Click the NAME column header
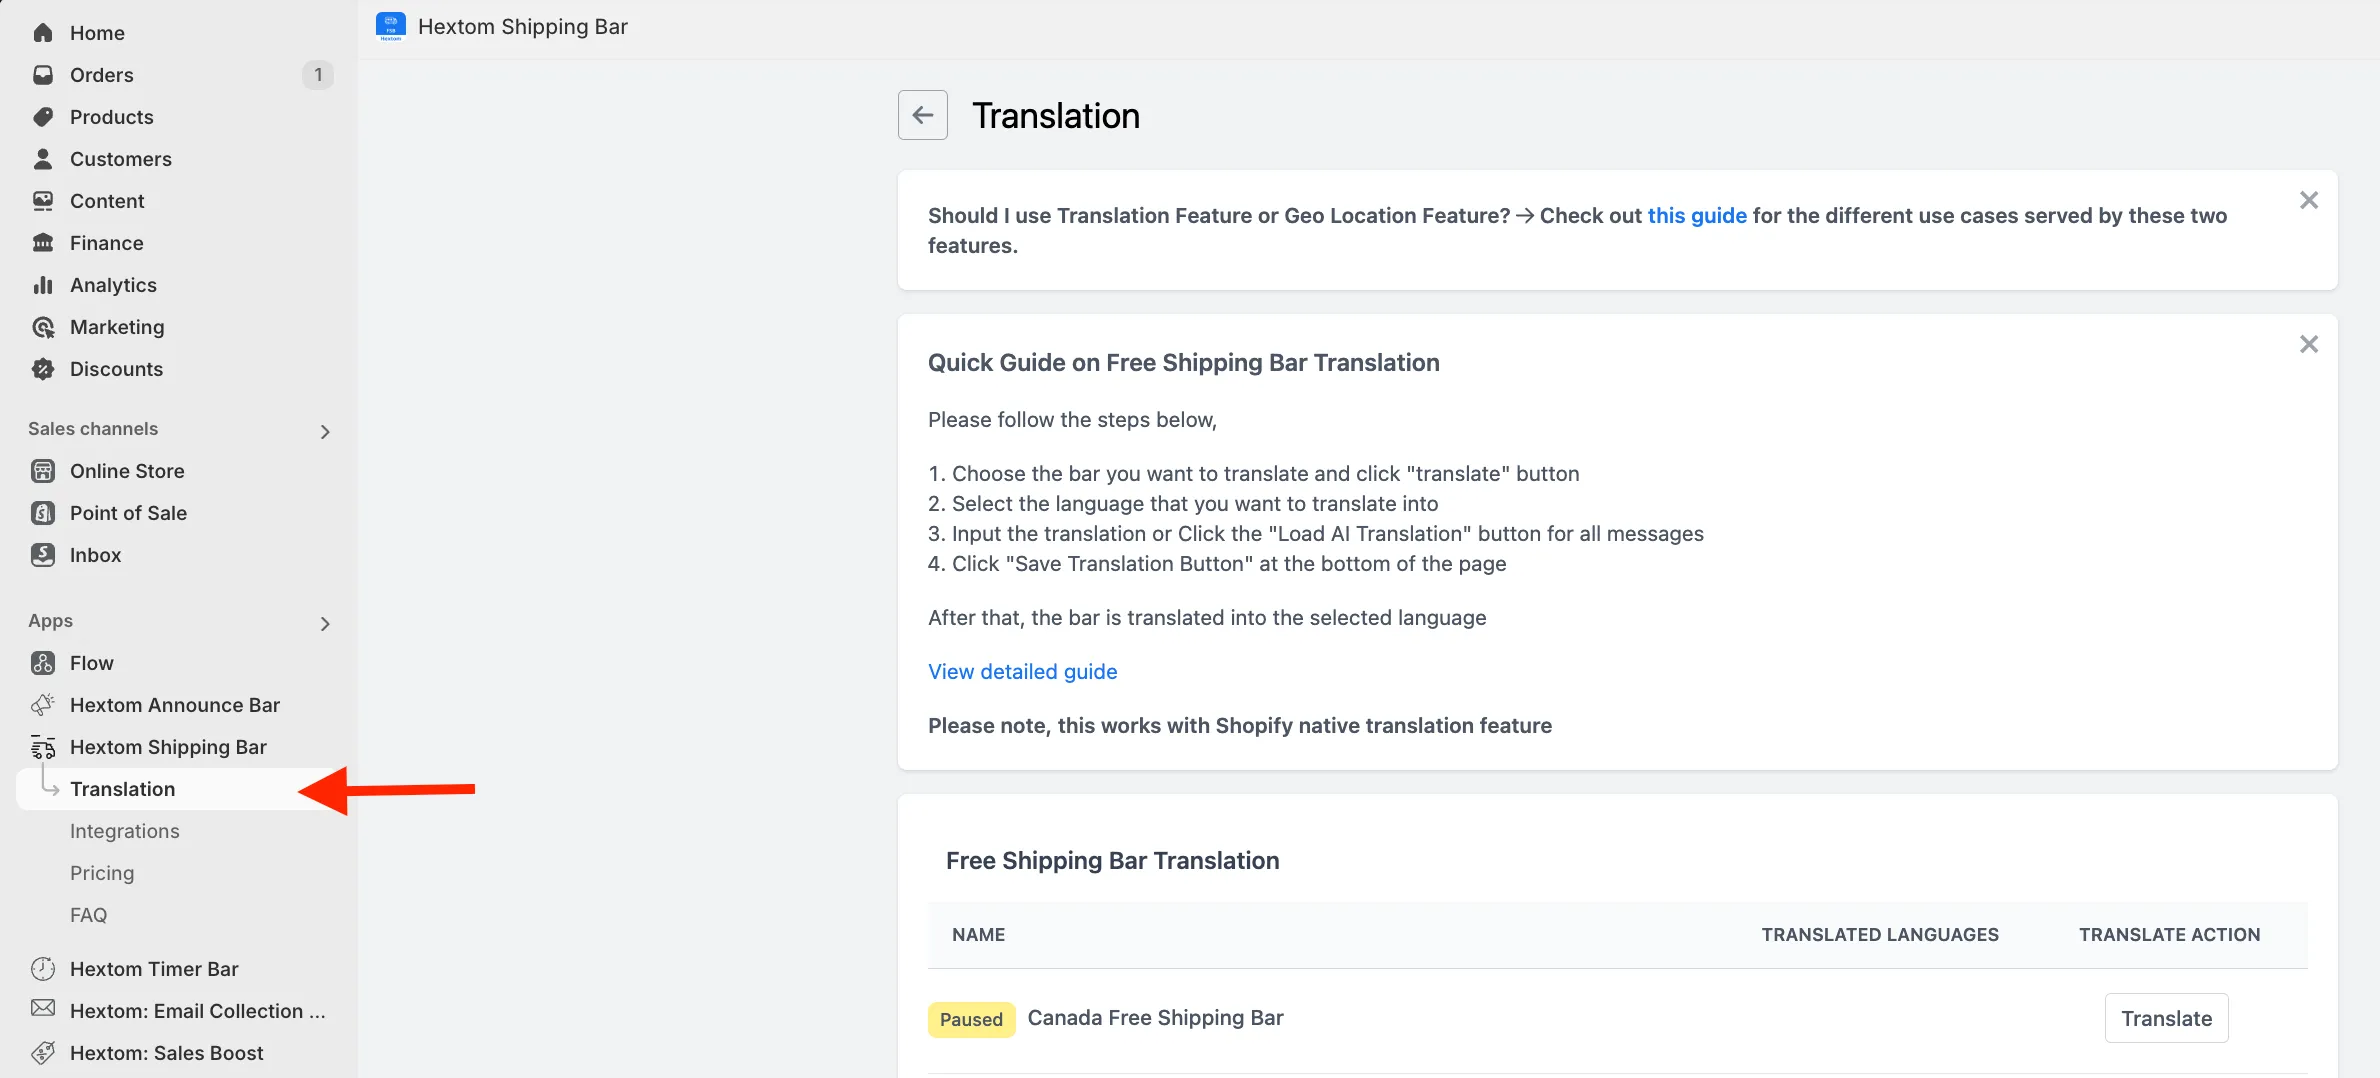 978,935
